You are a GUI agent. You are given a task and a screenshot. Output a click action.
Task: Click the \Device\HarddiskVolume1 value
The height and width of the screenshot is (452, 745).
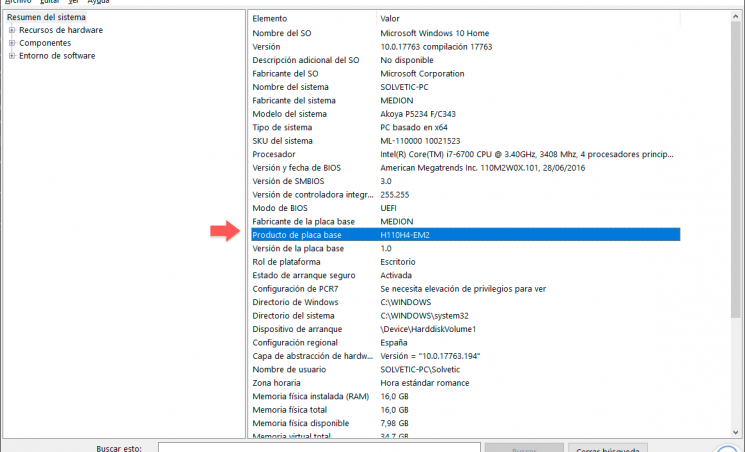[428, 329]
